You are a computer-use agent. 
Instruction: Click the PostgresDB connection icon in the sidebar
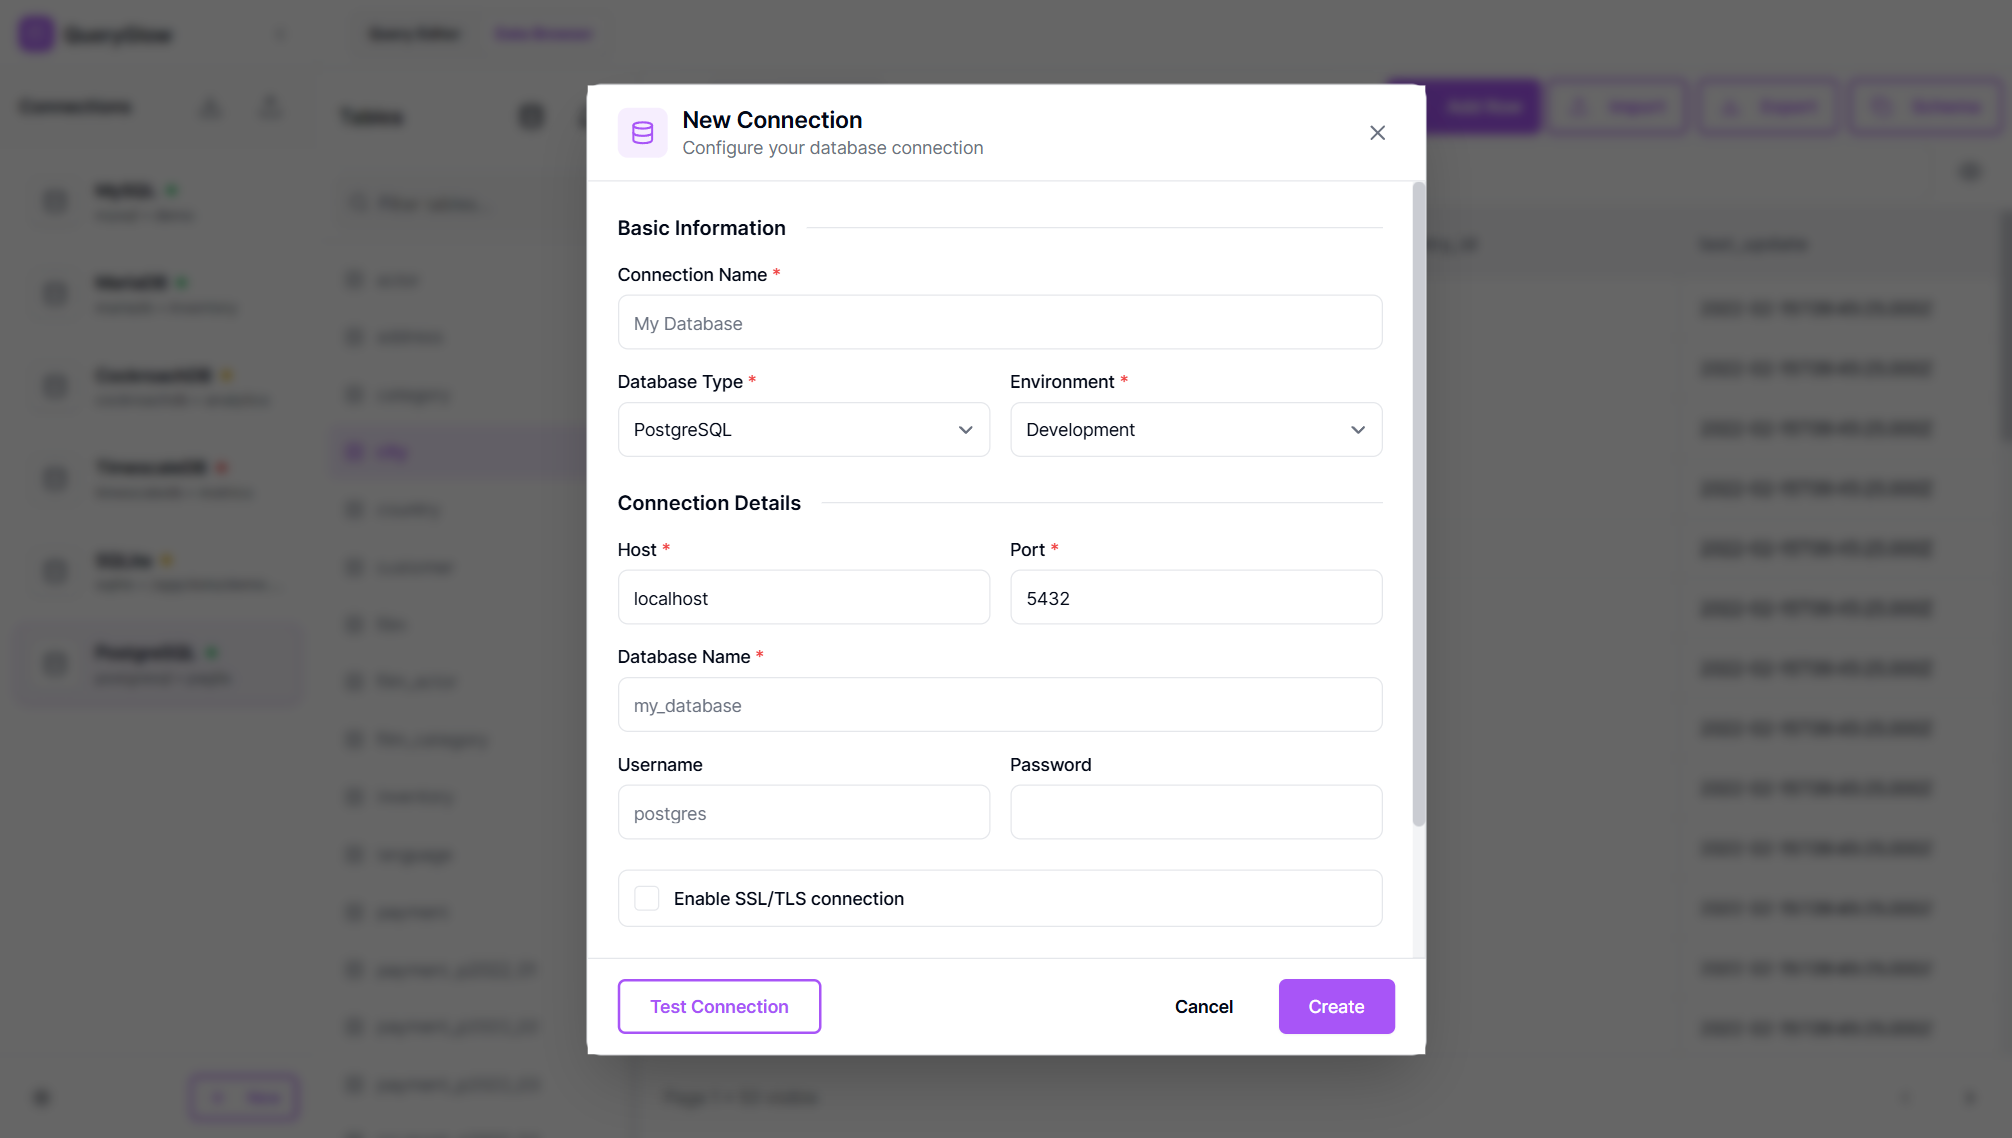pyautogui.click(x=54, y=663)
